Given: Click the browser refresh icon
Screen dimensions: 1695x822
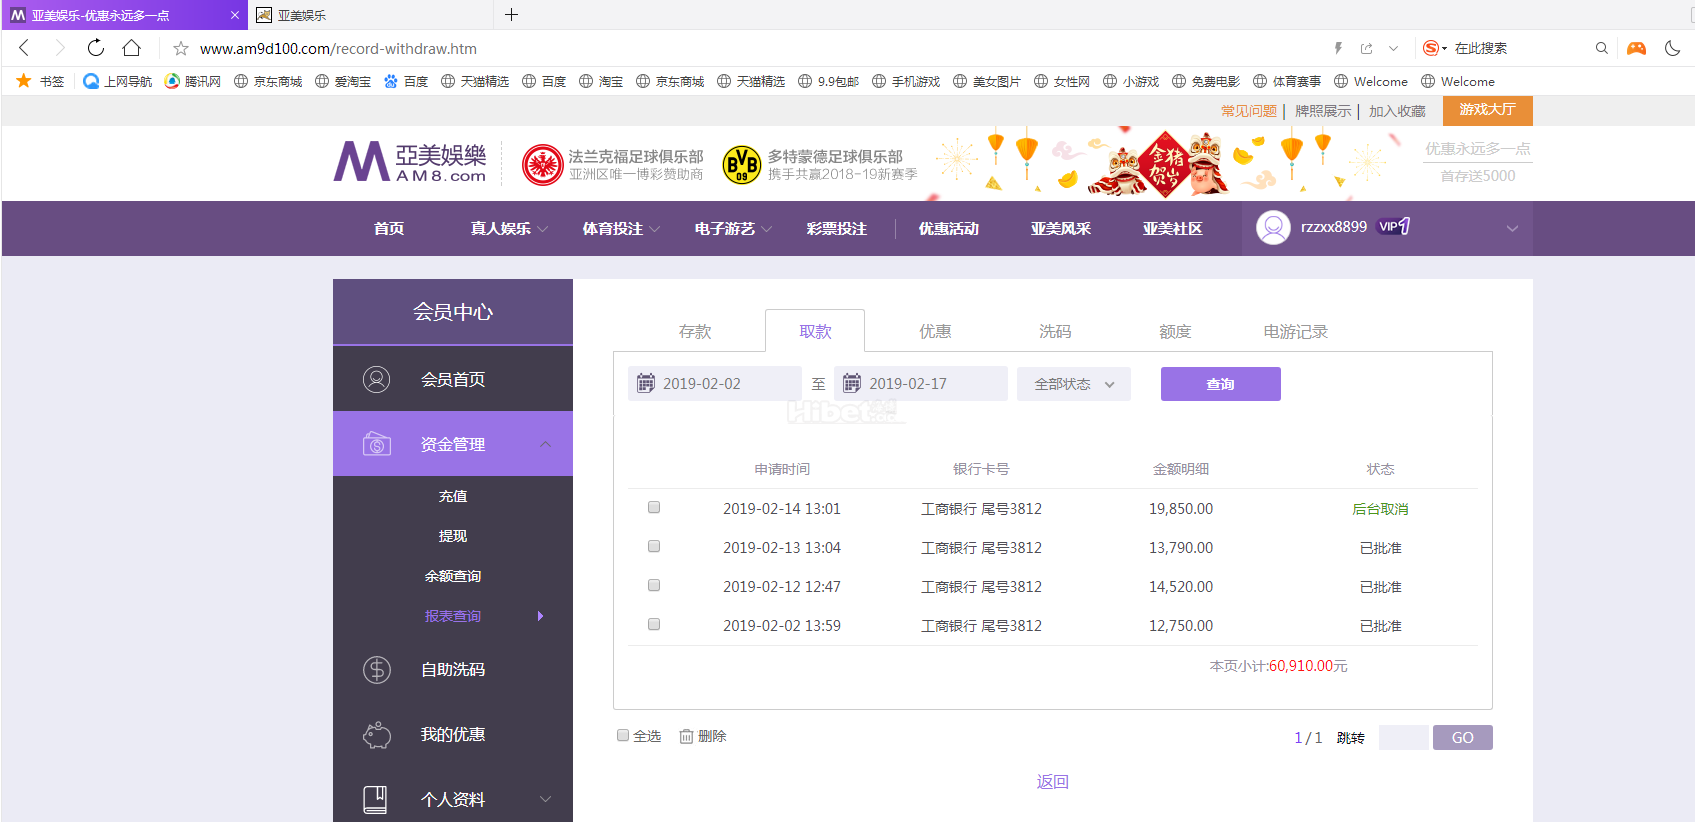Looking at the screenshot, I should (96, 48).
